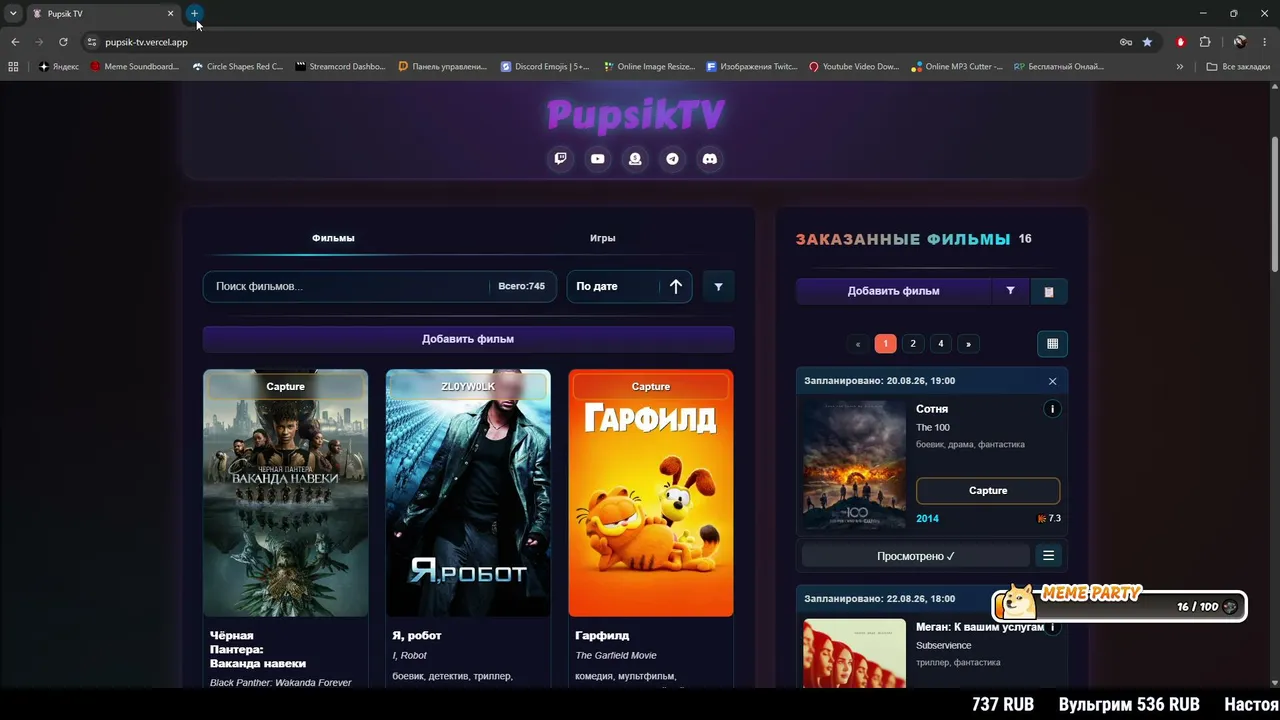
Task: Click the wide Добавить фильм button under the search
Action: 468,339
